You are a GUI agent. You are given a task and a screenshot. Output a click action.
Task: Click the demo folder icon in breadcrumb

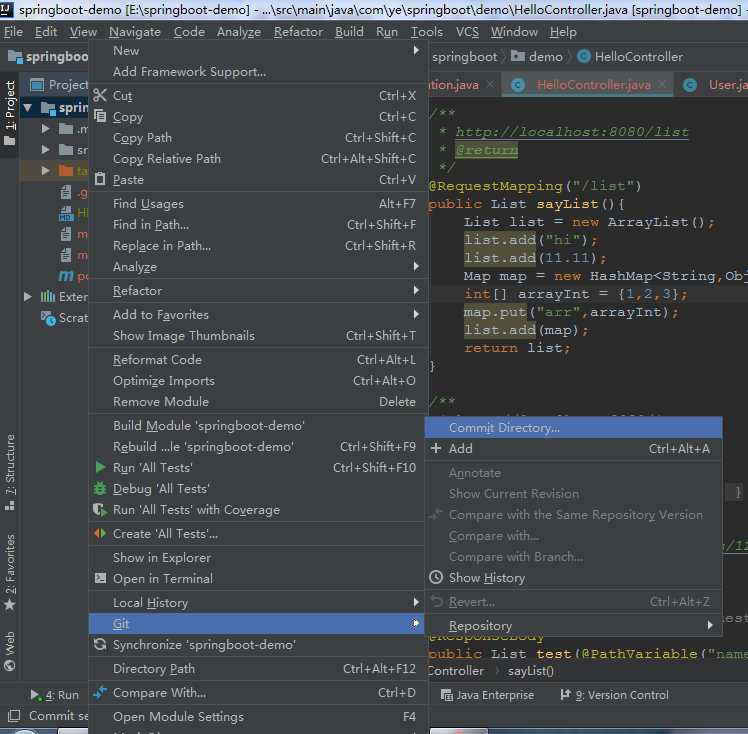(518, 56)
